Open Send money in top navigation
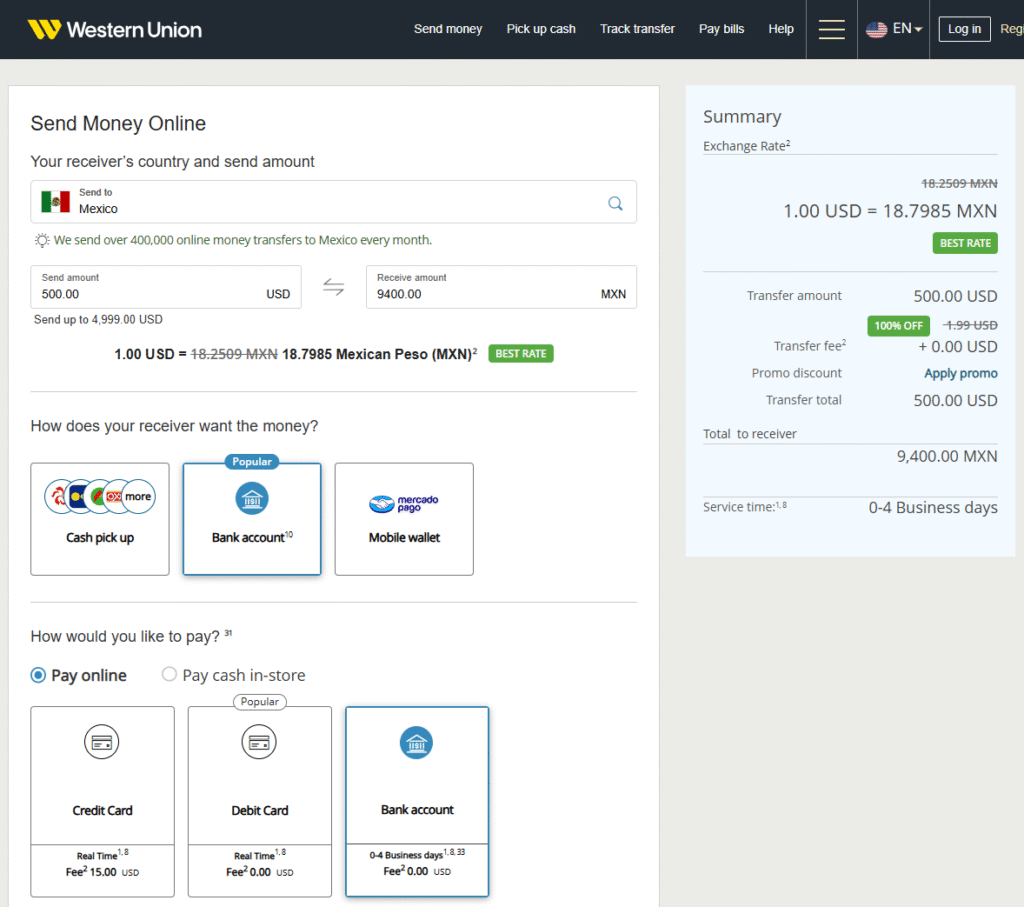 click(x=448, y=29)
